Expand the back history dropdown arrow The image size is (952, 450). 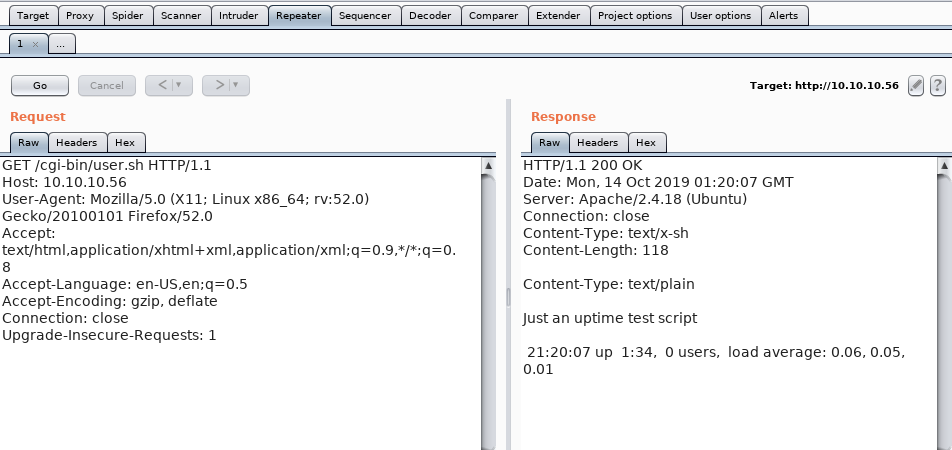[x=179, y=85]
